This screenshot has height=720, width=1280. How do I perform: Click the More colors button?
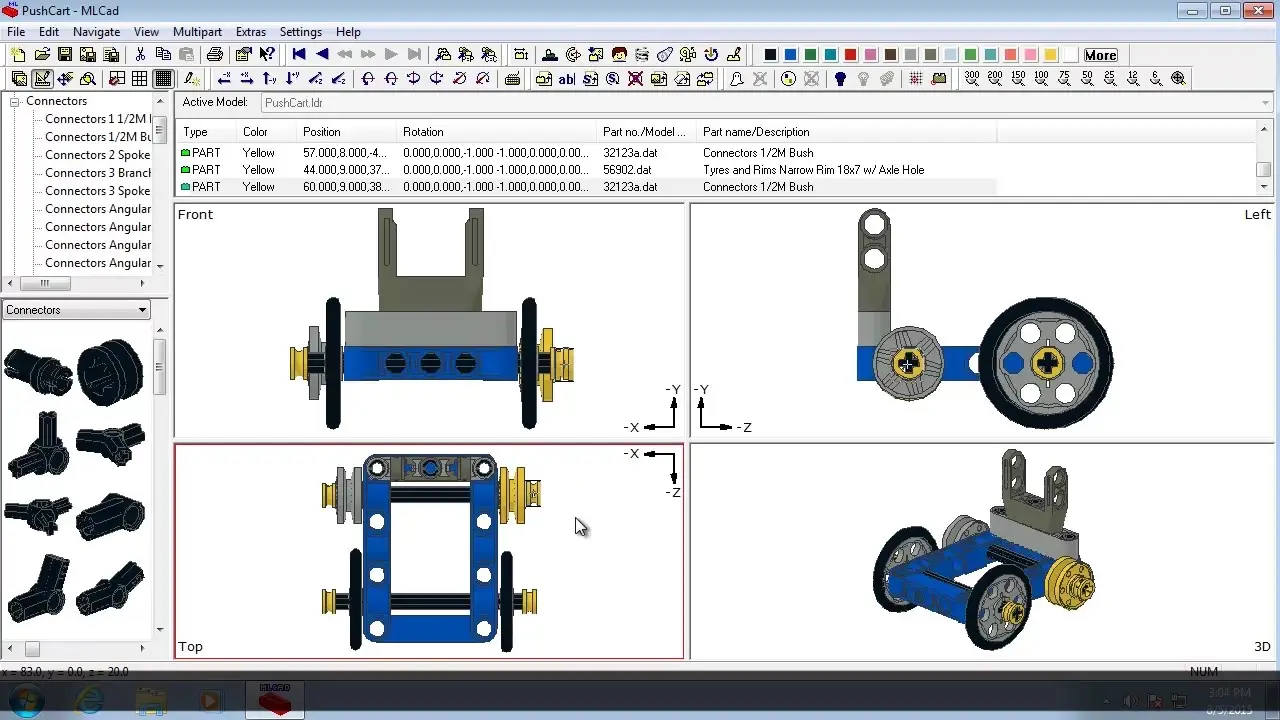(1100, 55)
